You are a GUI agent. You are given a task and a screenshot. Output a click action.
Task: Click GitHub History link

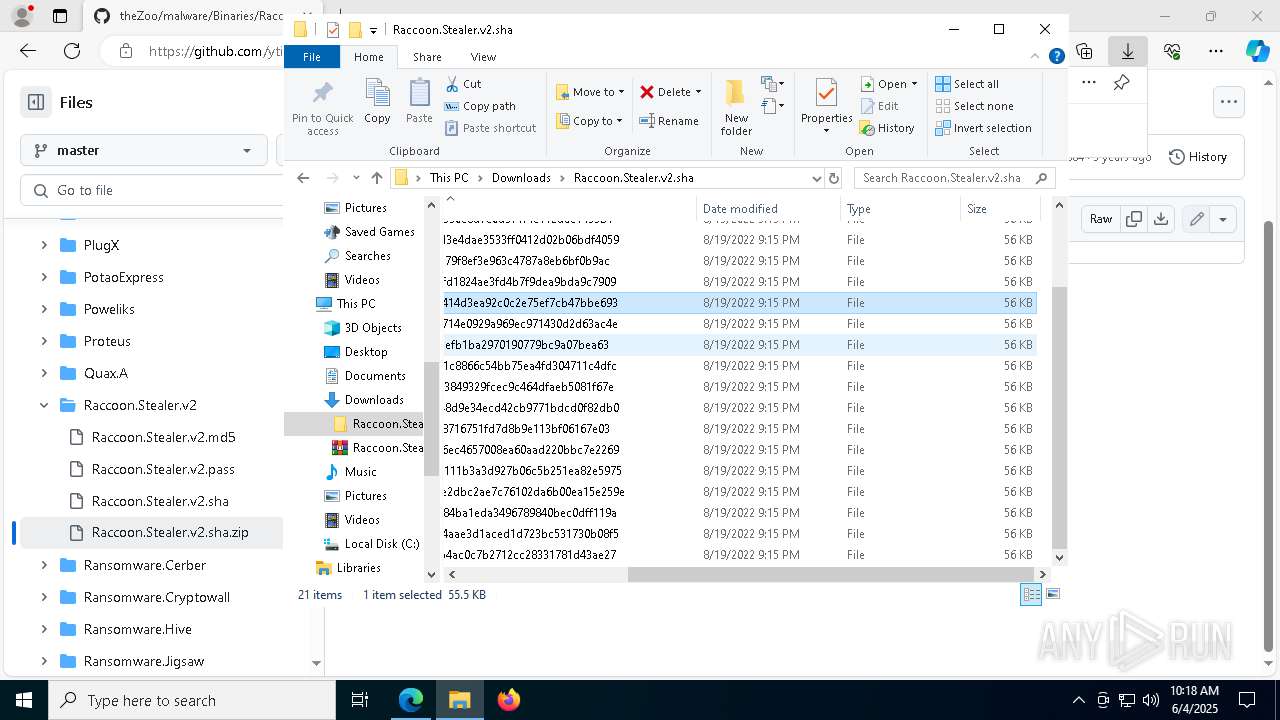(x=1198, y=157)
